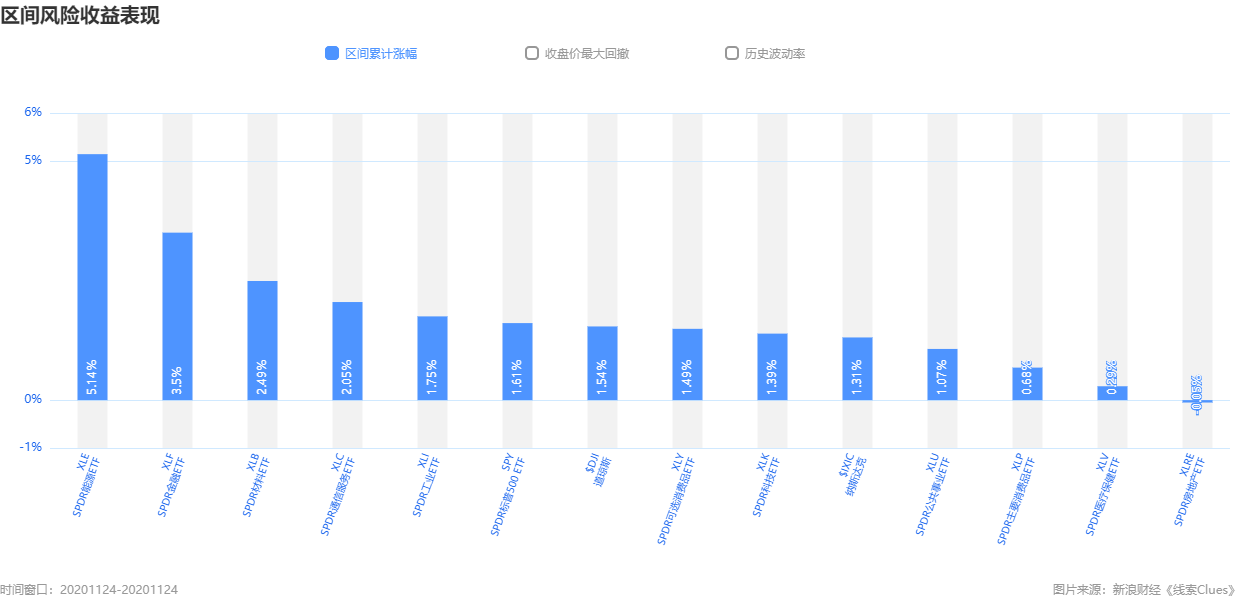Enable the 收盘价最大回撤 series
Image resolution: width=1240 pixels, height=600 pixels.
pyautogui.click(x=532, y=53)
